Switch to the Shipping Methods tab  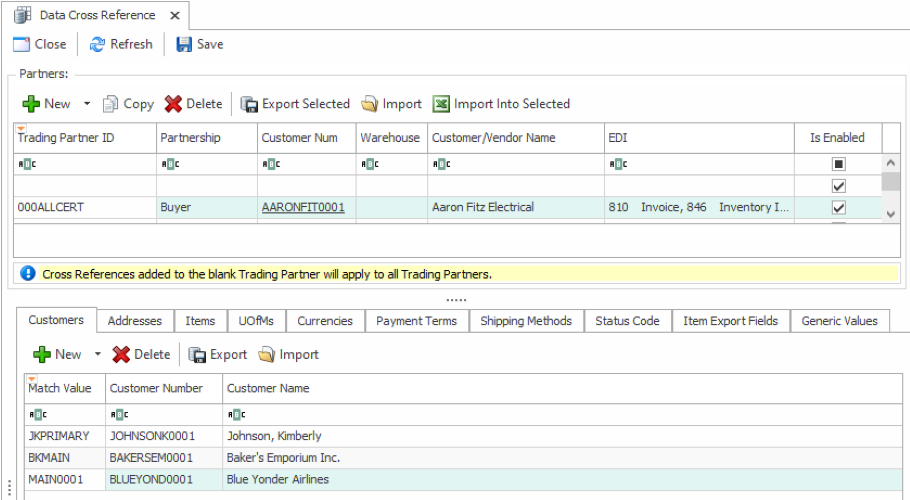point(526,321)
